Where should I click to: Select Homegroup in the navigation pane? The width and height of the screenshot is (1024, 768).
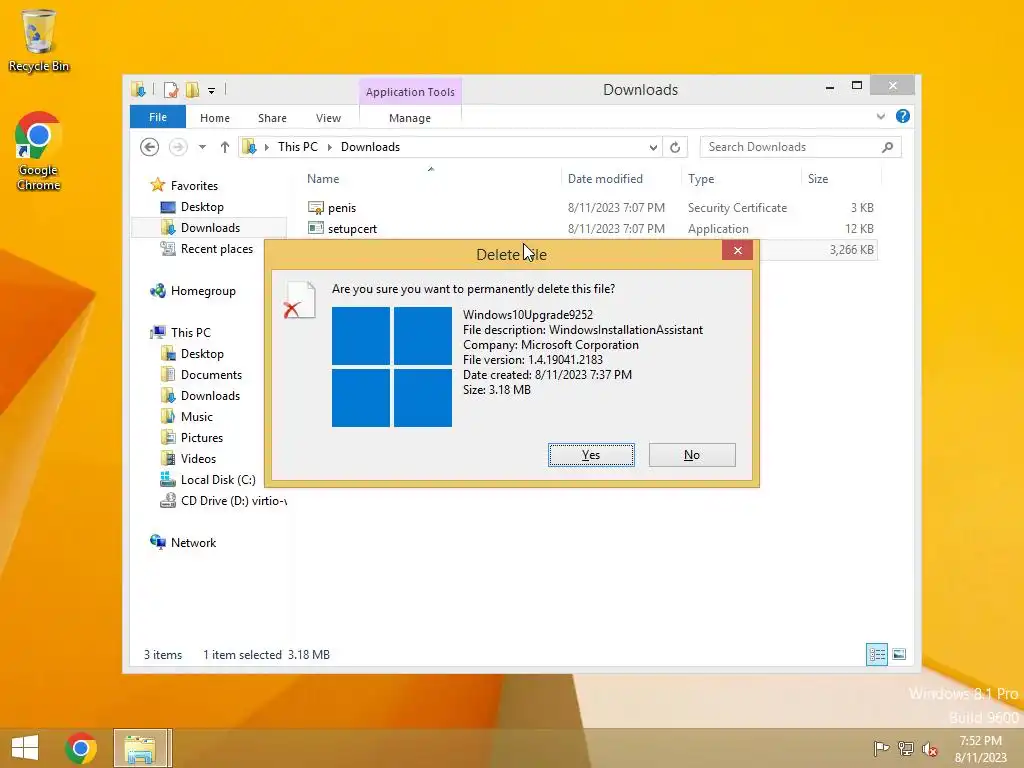(203, 291)
